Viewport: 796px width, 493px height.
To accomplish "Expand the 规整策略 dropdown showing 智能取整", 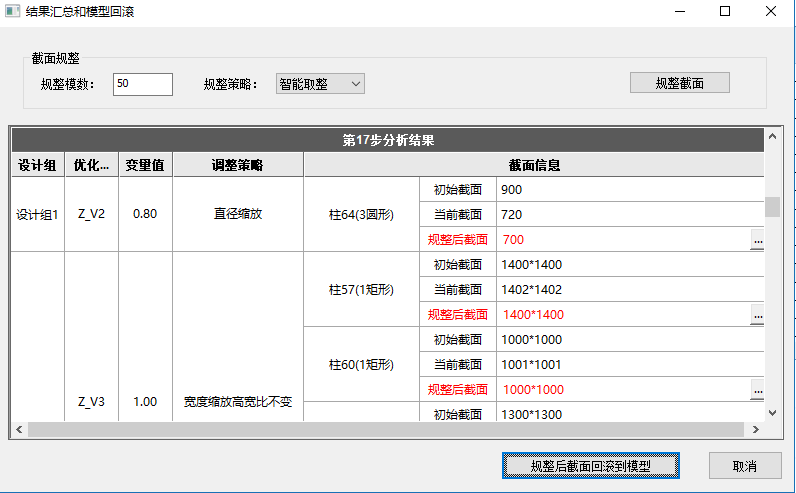I will [x=320, y=84].
